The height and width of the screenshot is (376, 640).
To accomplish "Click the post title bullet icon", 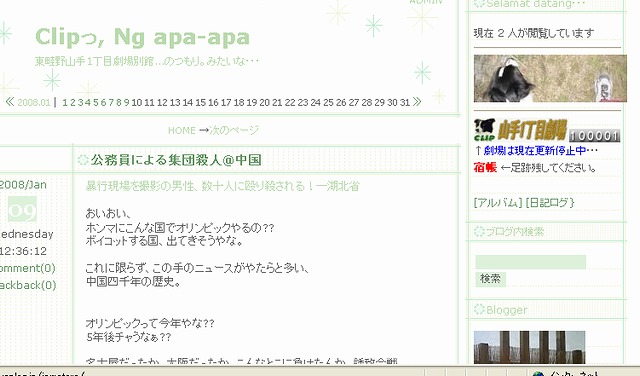I will pos(83,160).
